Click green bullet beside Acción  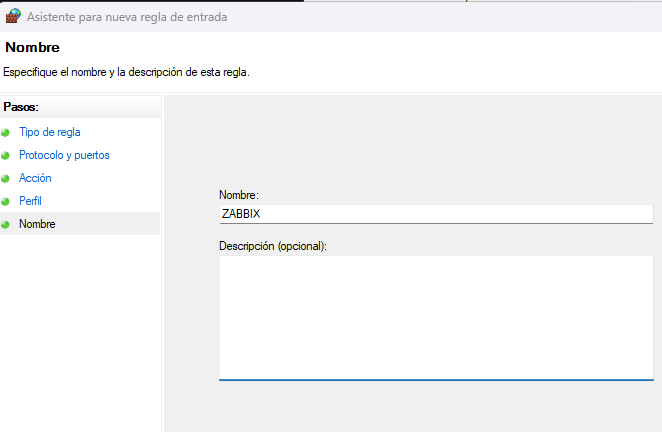[5, 178]
